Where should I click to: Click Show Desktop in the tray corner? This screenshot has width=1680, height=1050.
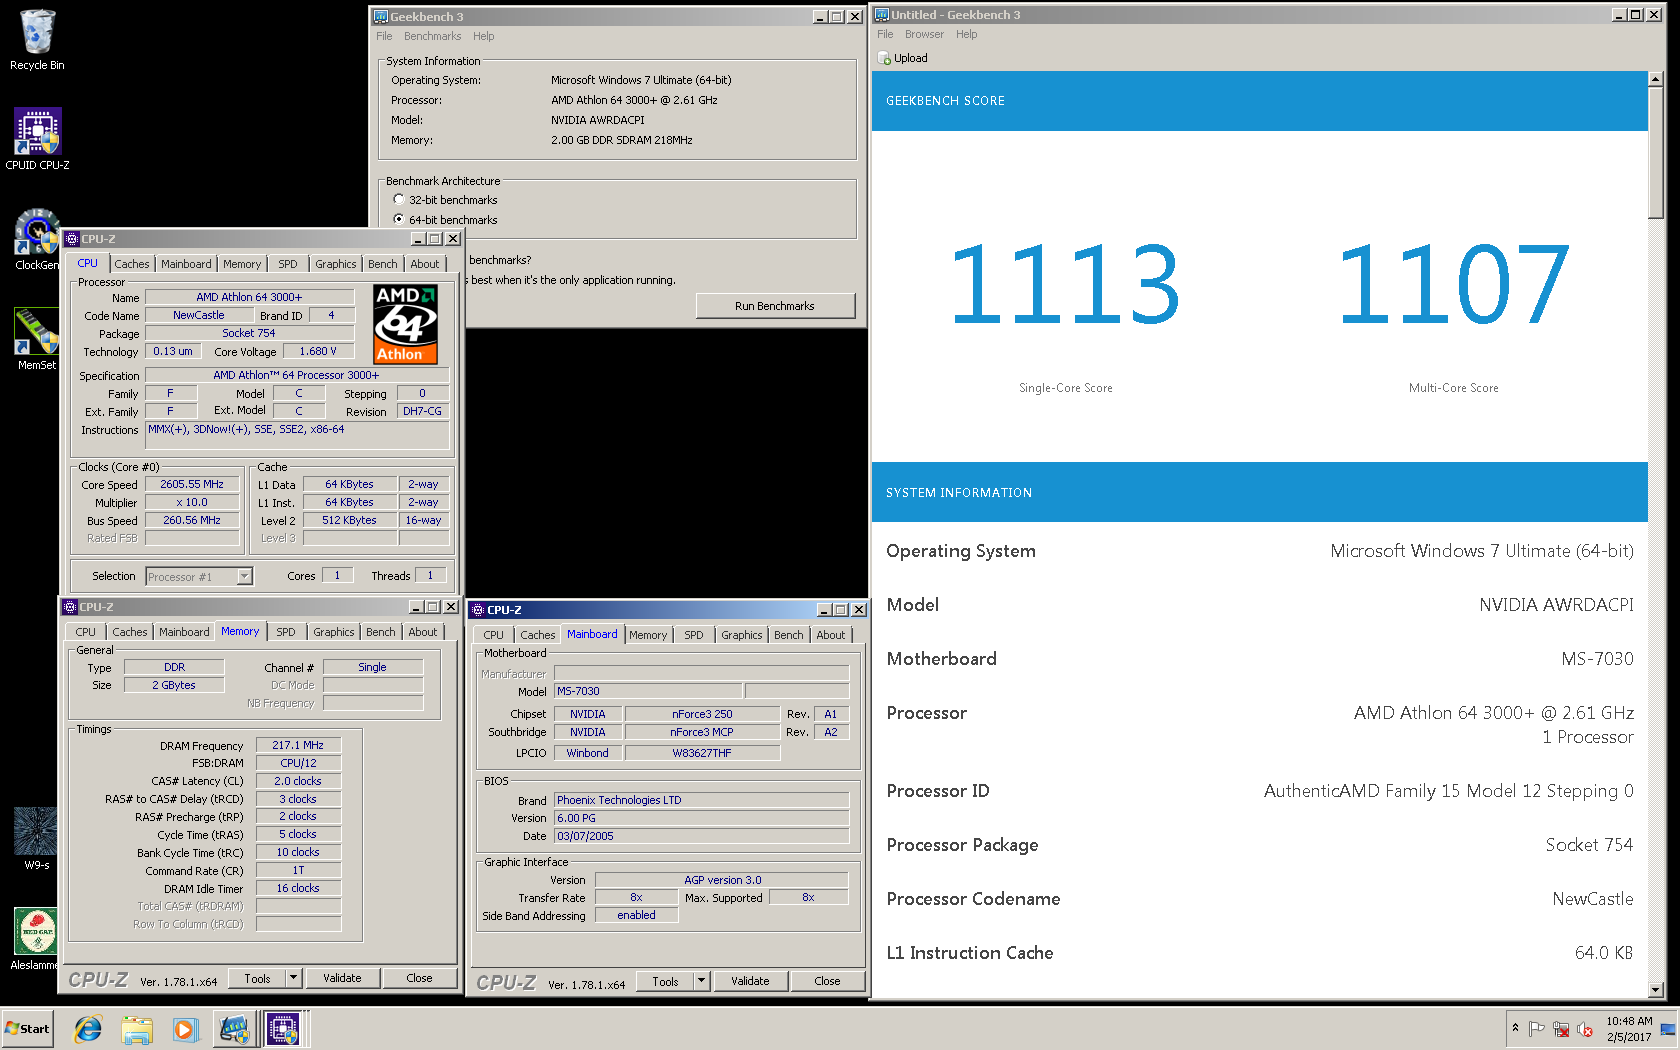coord(1668,1029)
